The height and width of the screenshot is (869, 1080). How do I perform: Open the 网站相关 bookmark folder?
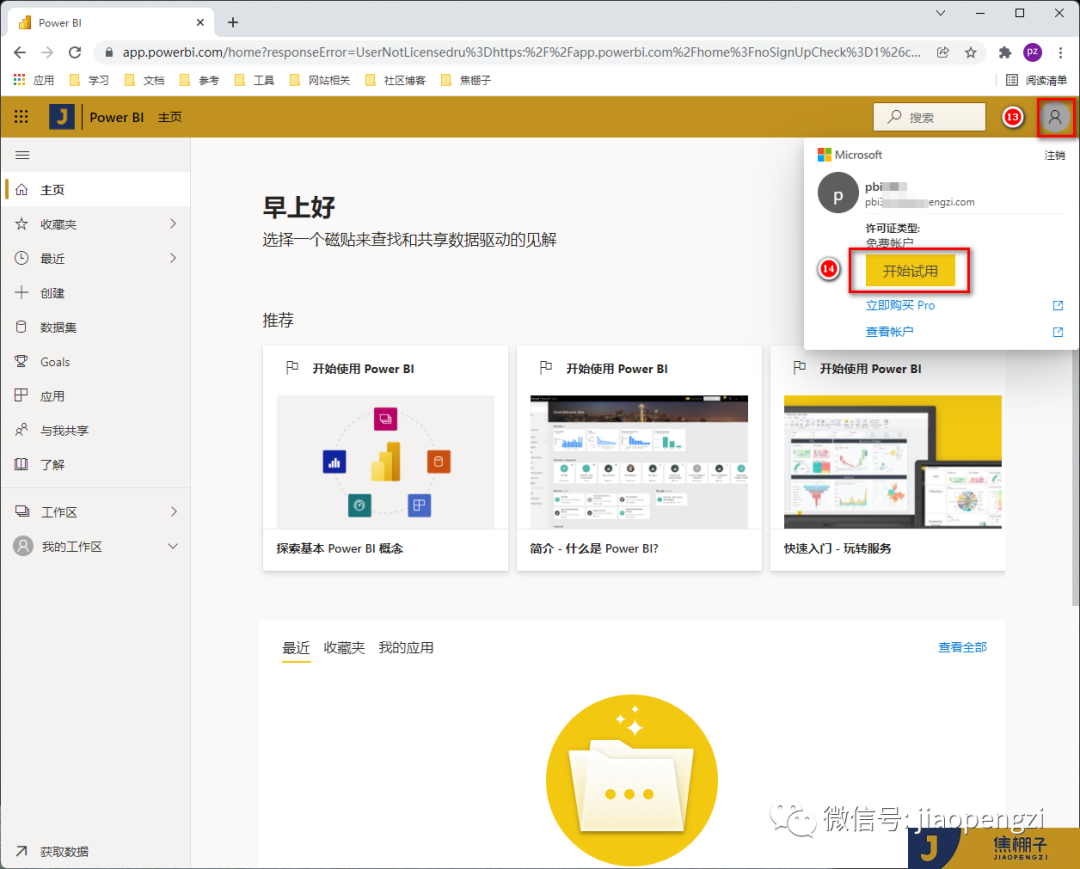(x=320, y=80)
